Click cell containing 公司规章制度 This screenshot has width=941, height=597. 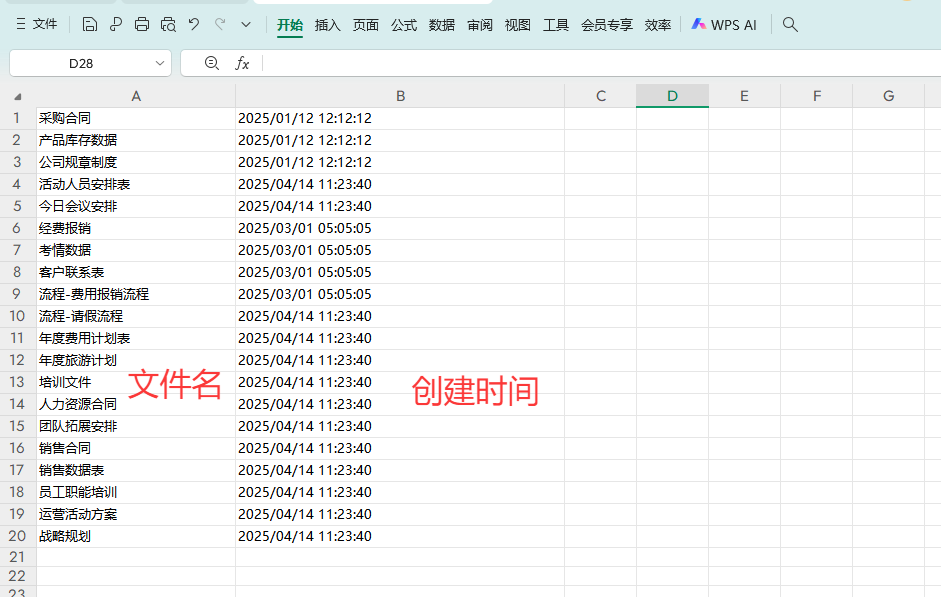point(136,162)
